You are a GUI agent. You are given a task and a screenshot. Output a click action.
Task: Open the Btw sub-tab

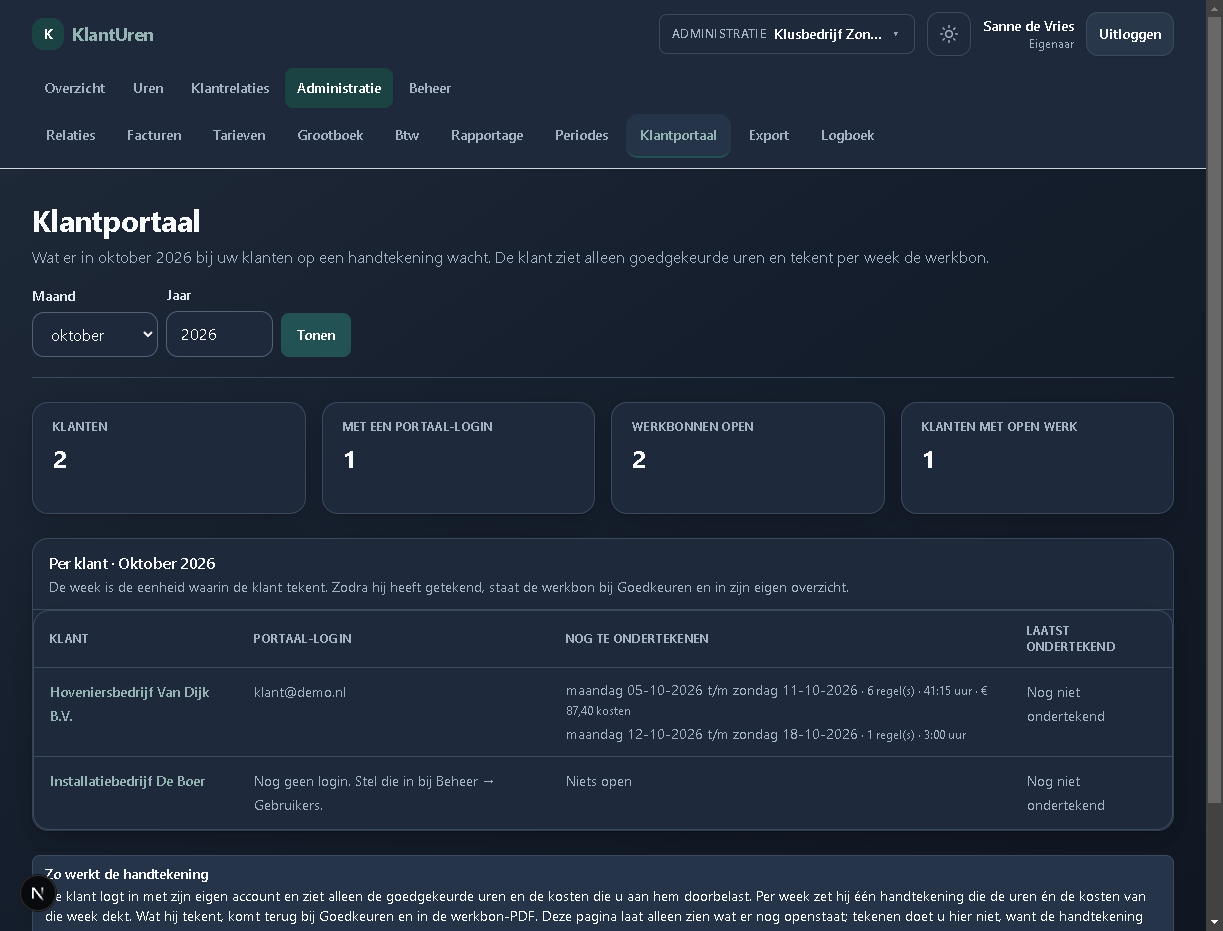(x=407, y=135)
